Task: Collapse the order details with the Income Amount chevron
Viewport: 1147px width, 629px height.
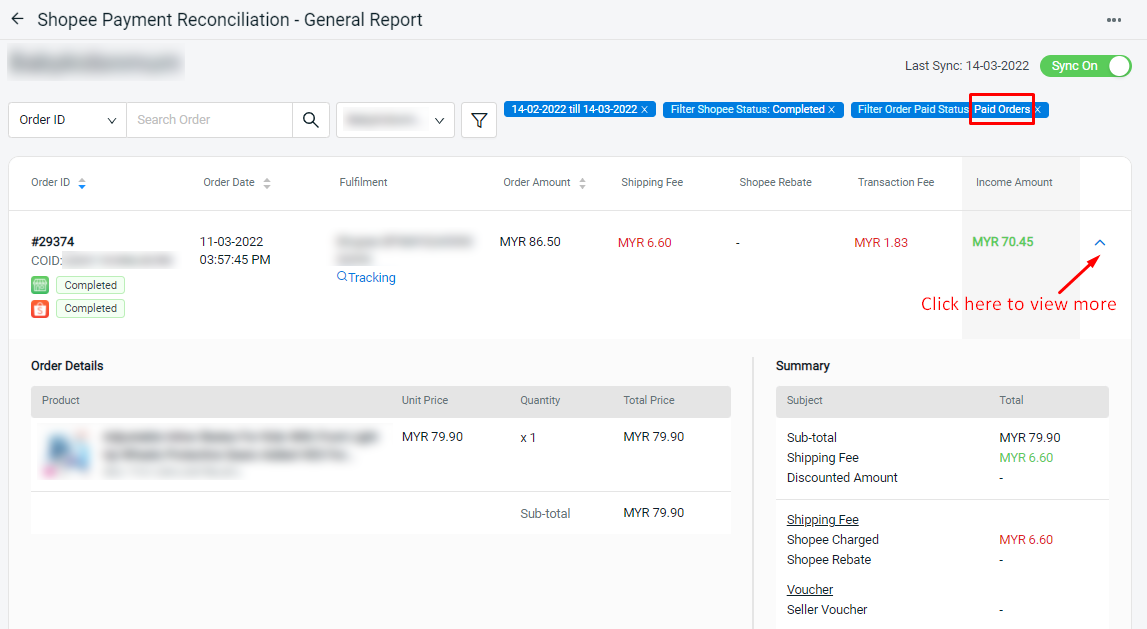Action: [x=1099, y=242]
